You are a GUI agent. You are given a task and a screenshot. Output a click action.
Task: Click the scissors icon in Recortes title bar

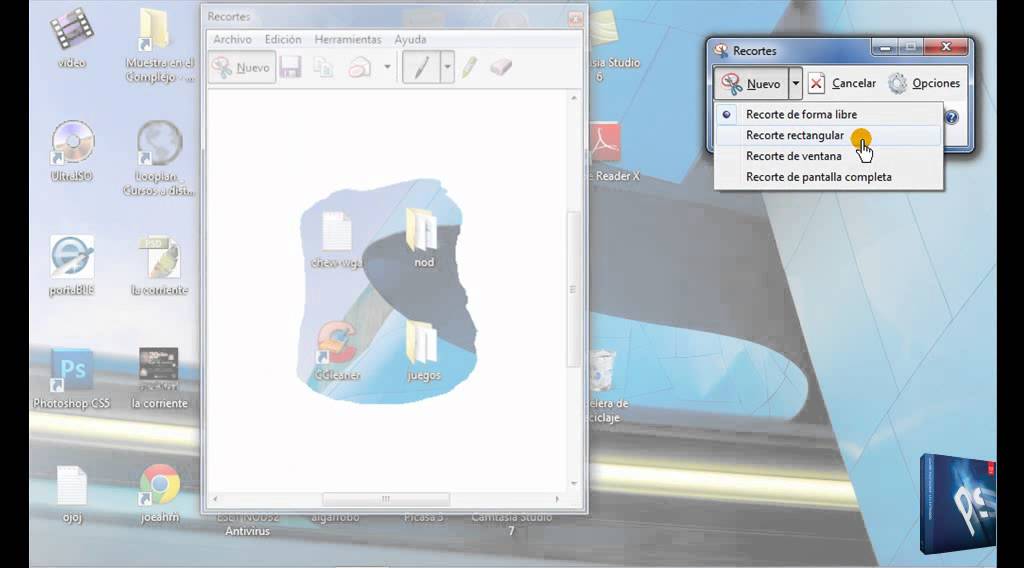click(x=722, y=50)
